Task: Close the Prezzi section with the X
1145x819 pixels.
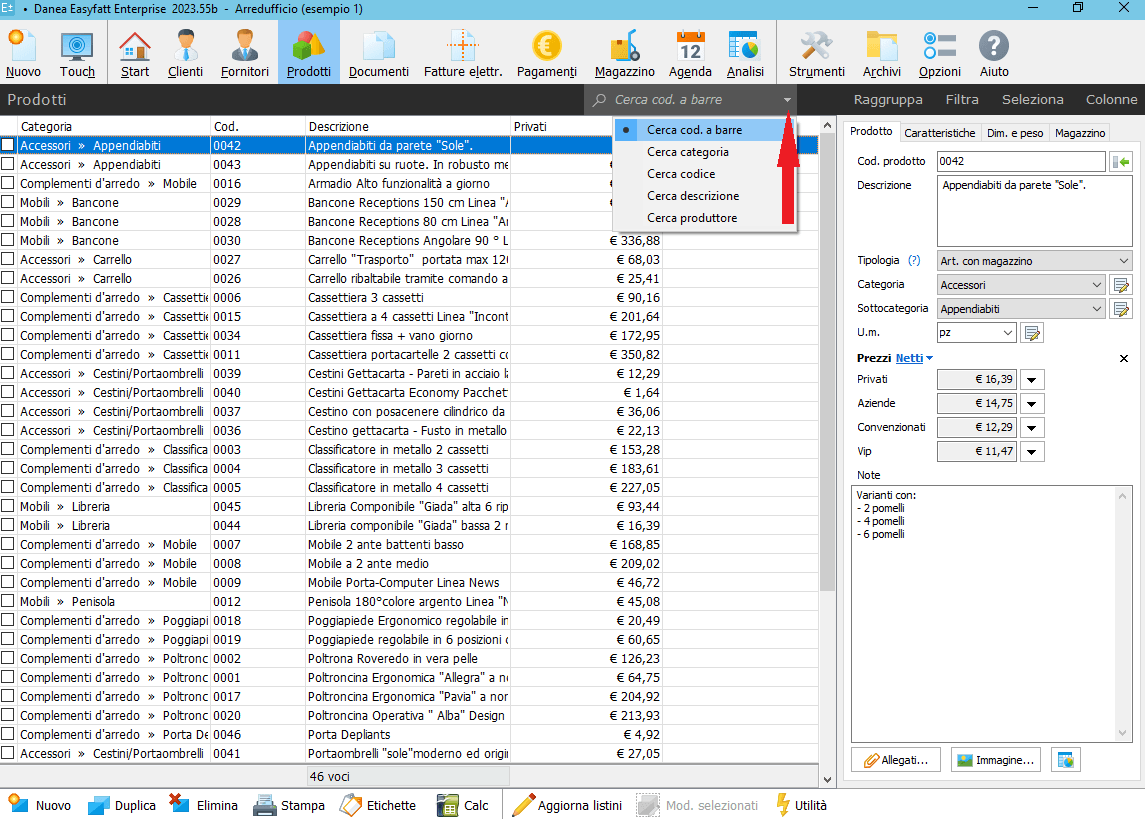Action: [x=1124, y=358]
